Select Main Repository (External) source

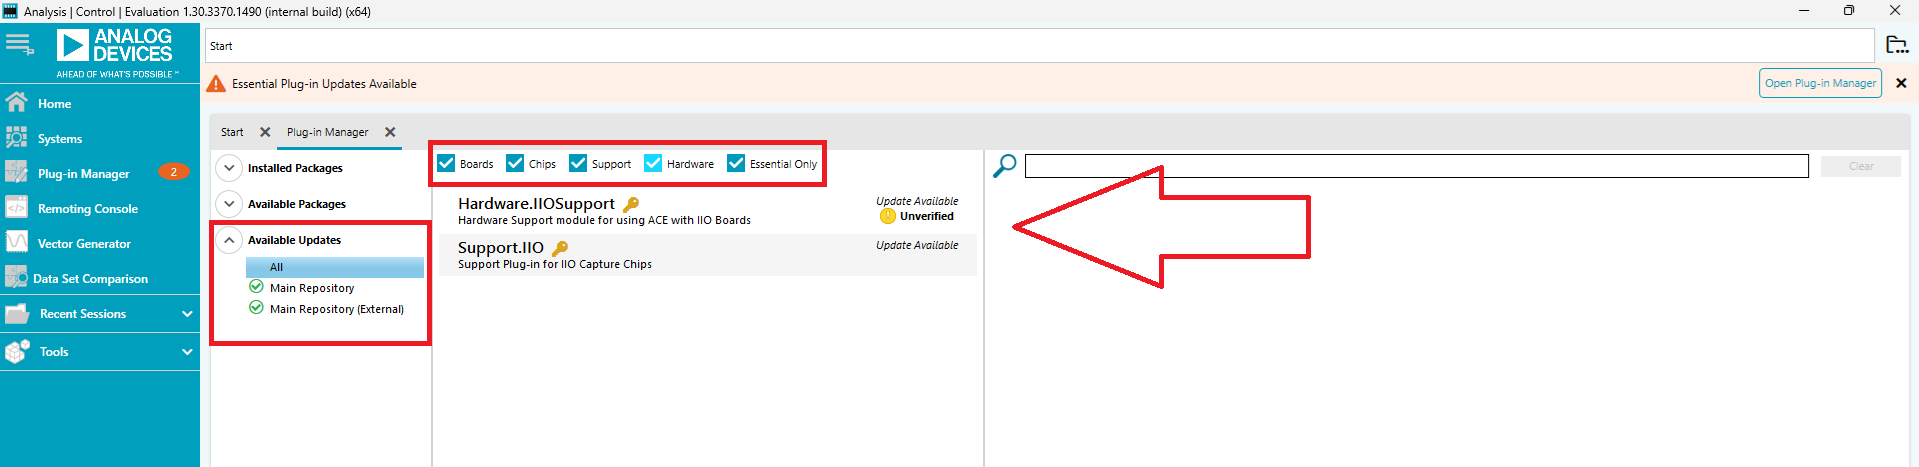click(x=337, y=309)
